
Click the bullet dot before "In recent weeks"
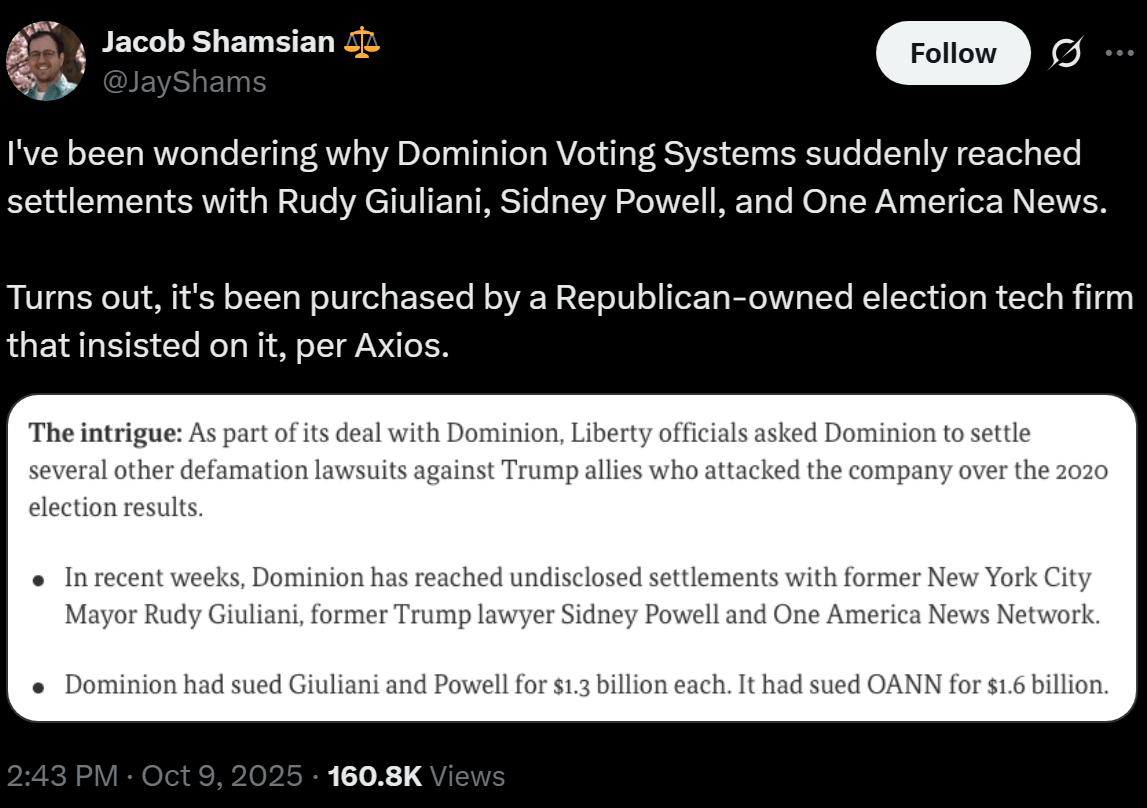(38, 580)
